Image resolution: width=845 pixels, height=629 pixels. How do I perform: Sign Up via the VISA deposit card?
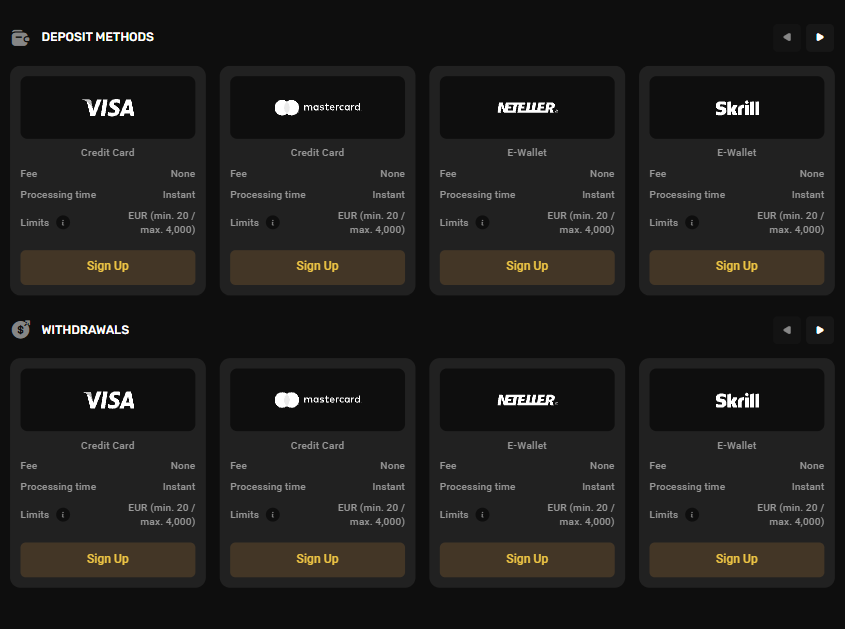pyautogui.click(x=107, y=266)
